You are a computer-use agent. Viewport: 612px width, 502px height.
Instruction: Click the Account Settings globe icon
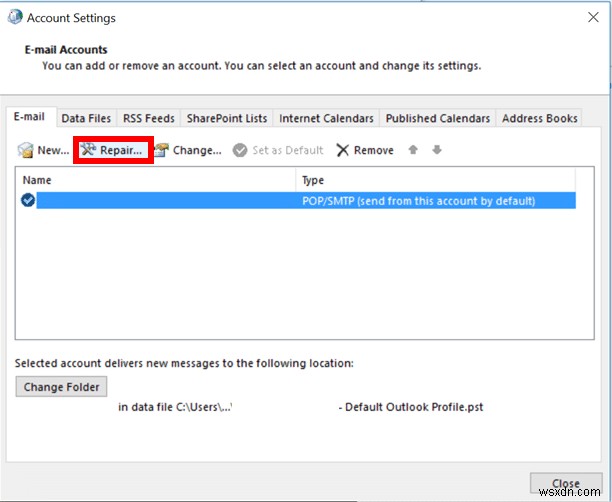click(x=15, y=17)
